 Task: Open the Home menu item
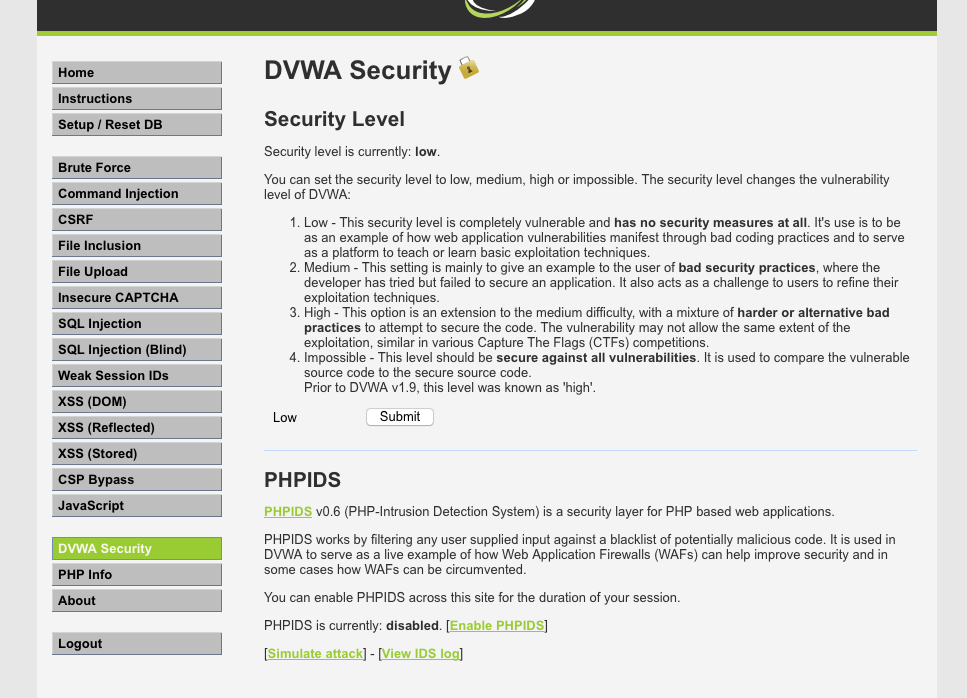coord(137,72)
